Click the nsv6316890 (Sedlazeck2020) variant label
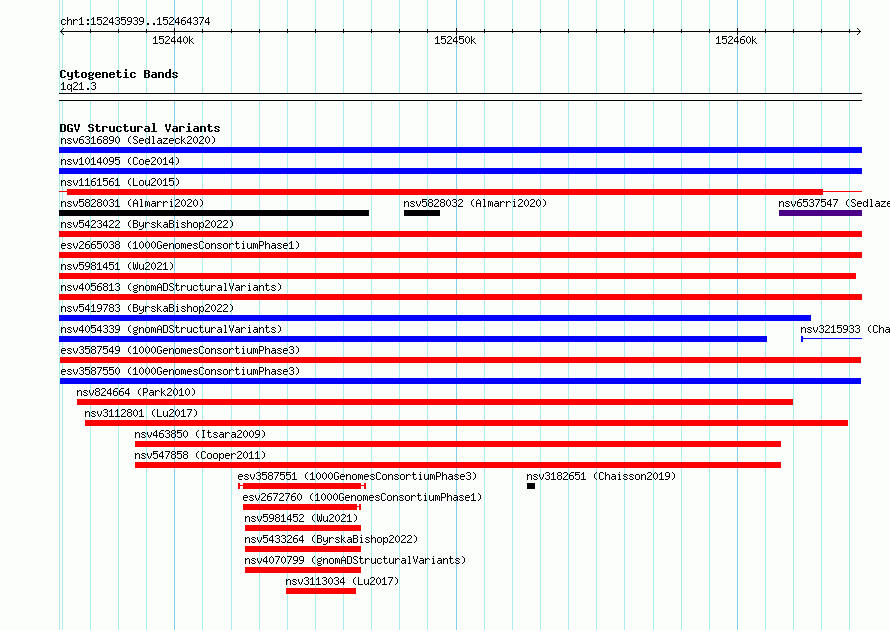This screenshot has height=630, width=890. point(138,140)
